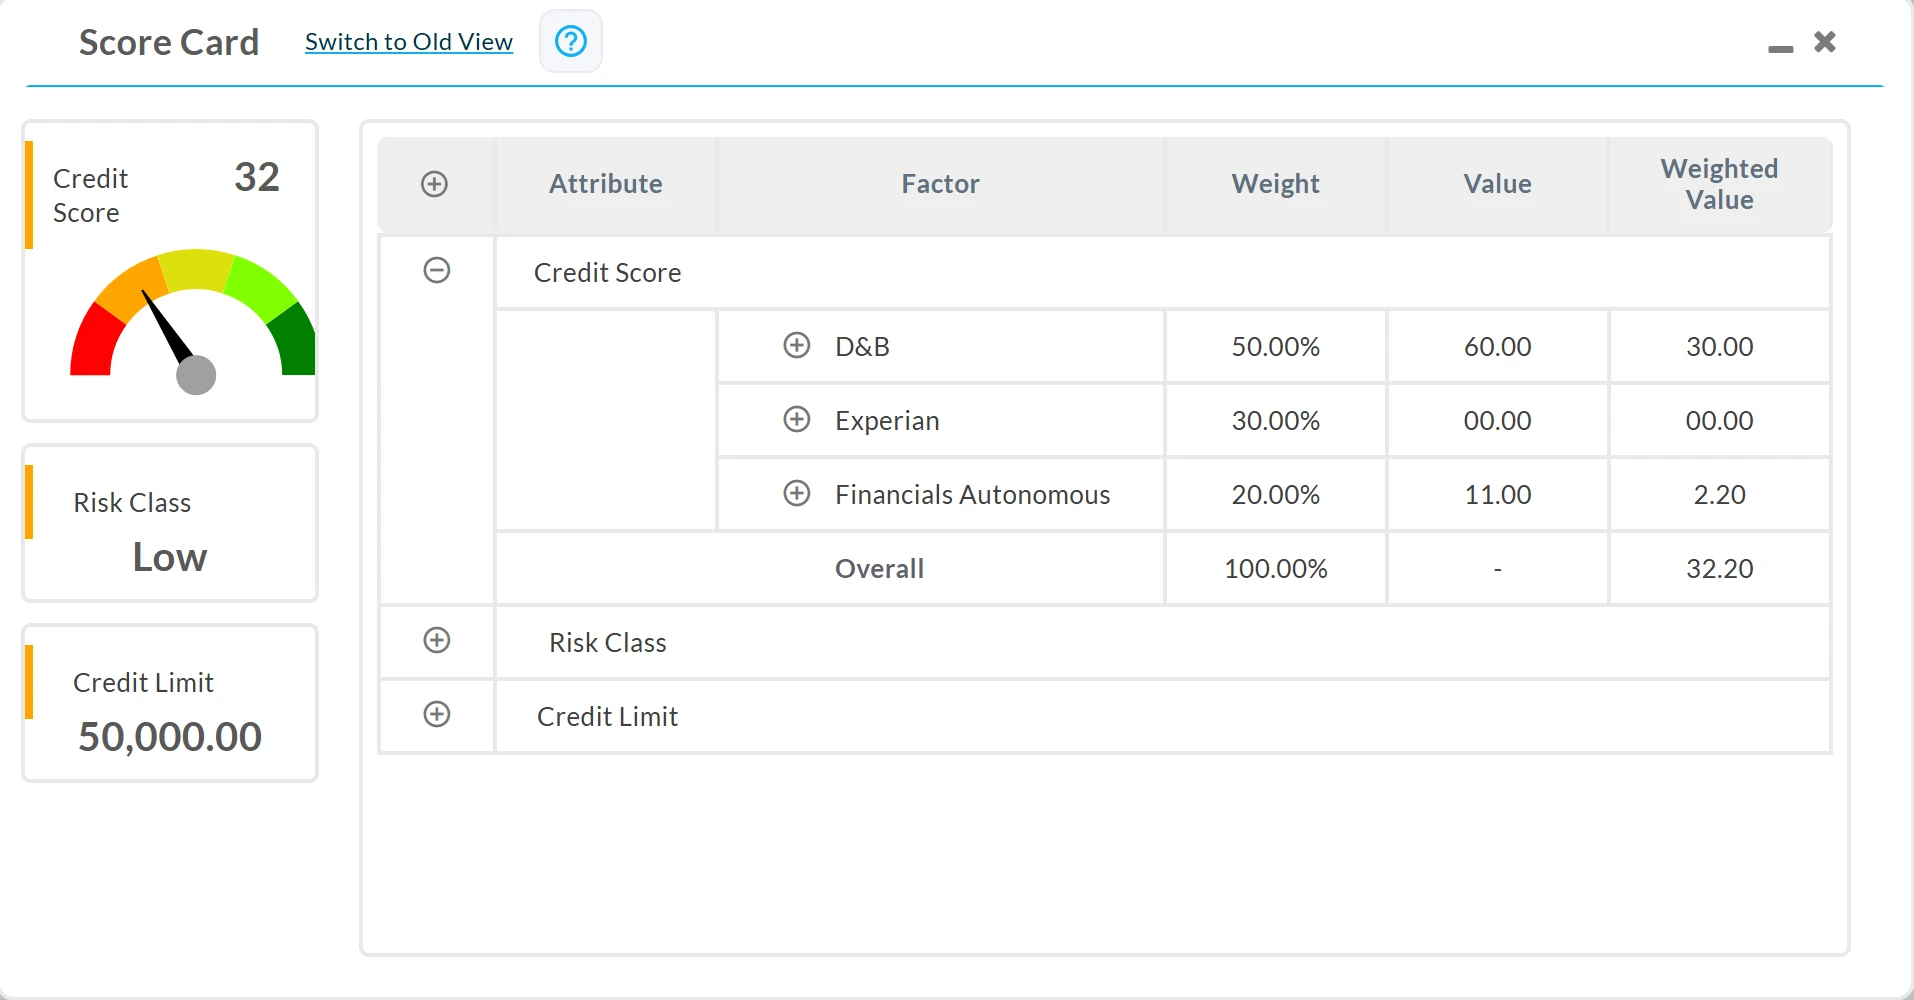
Task: Click the D&B weight 50.00% cell
Action: tap(1275, 347)
